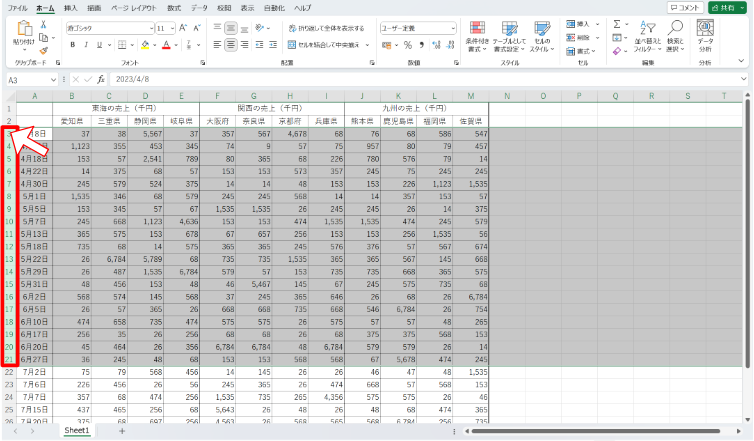Open the ファイル menu tab
Screen dimensions: 754x441
click(17, 8)
